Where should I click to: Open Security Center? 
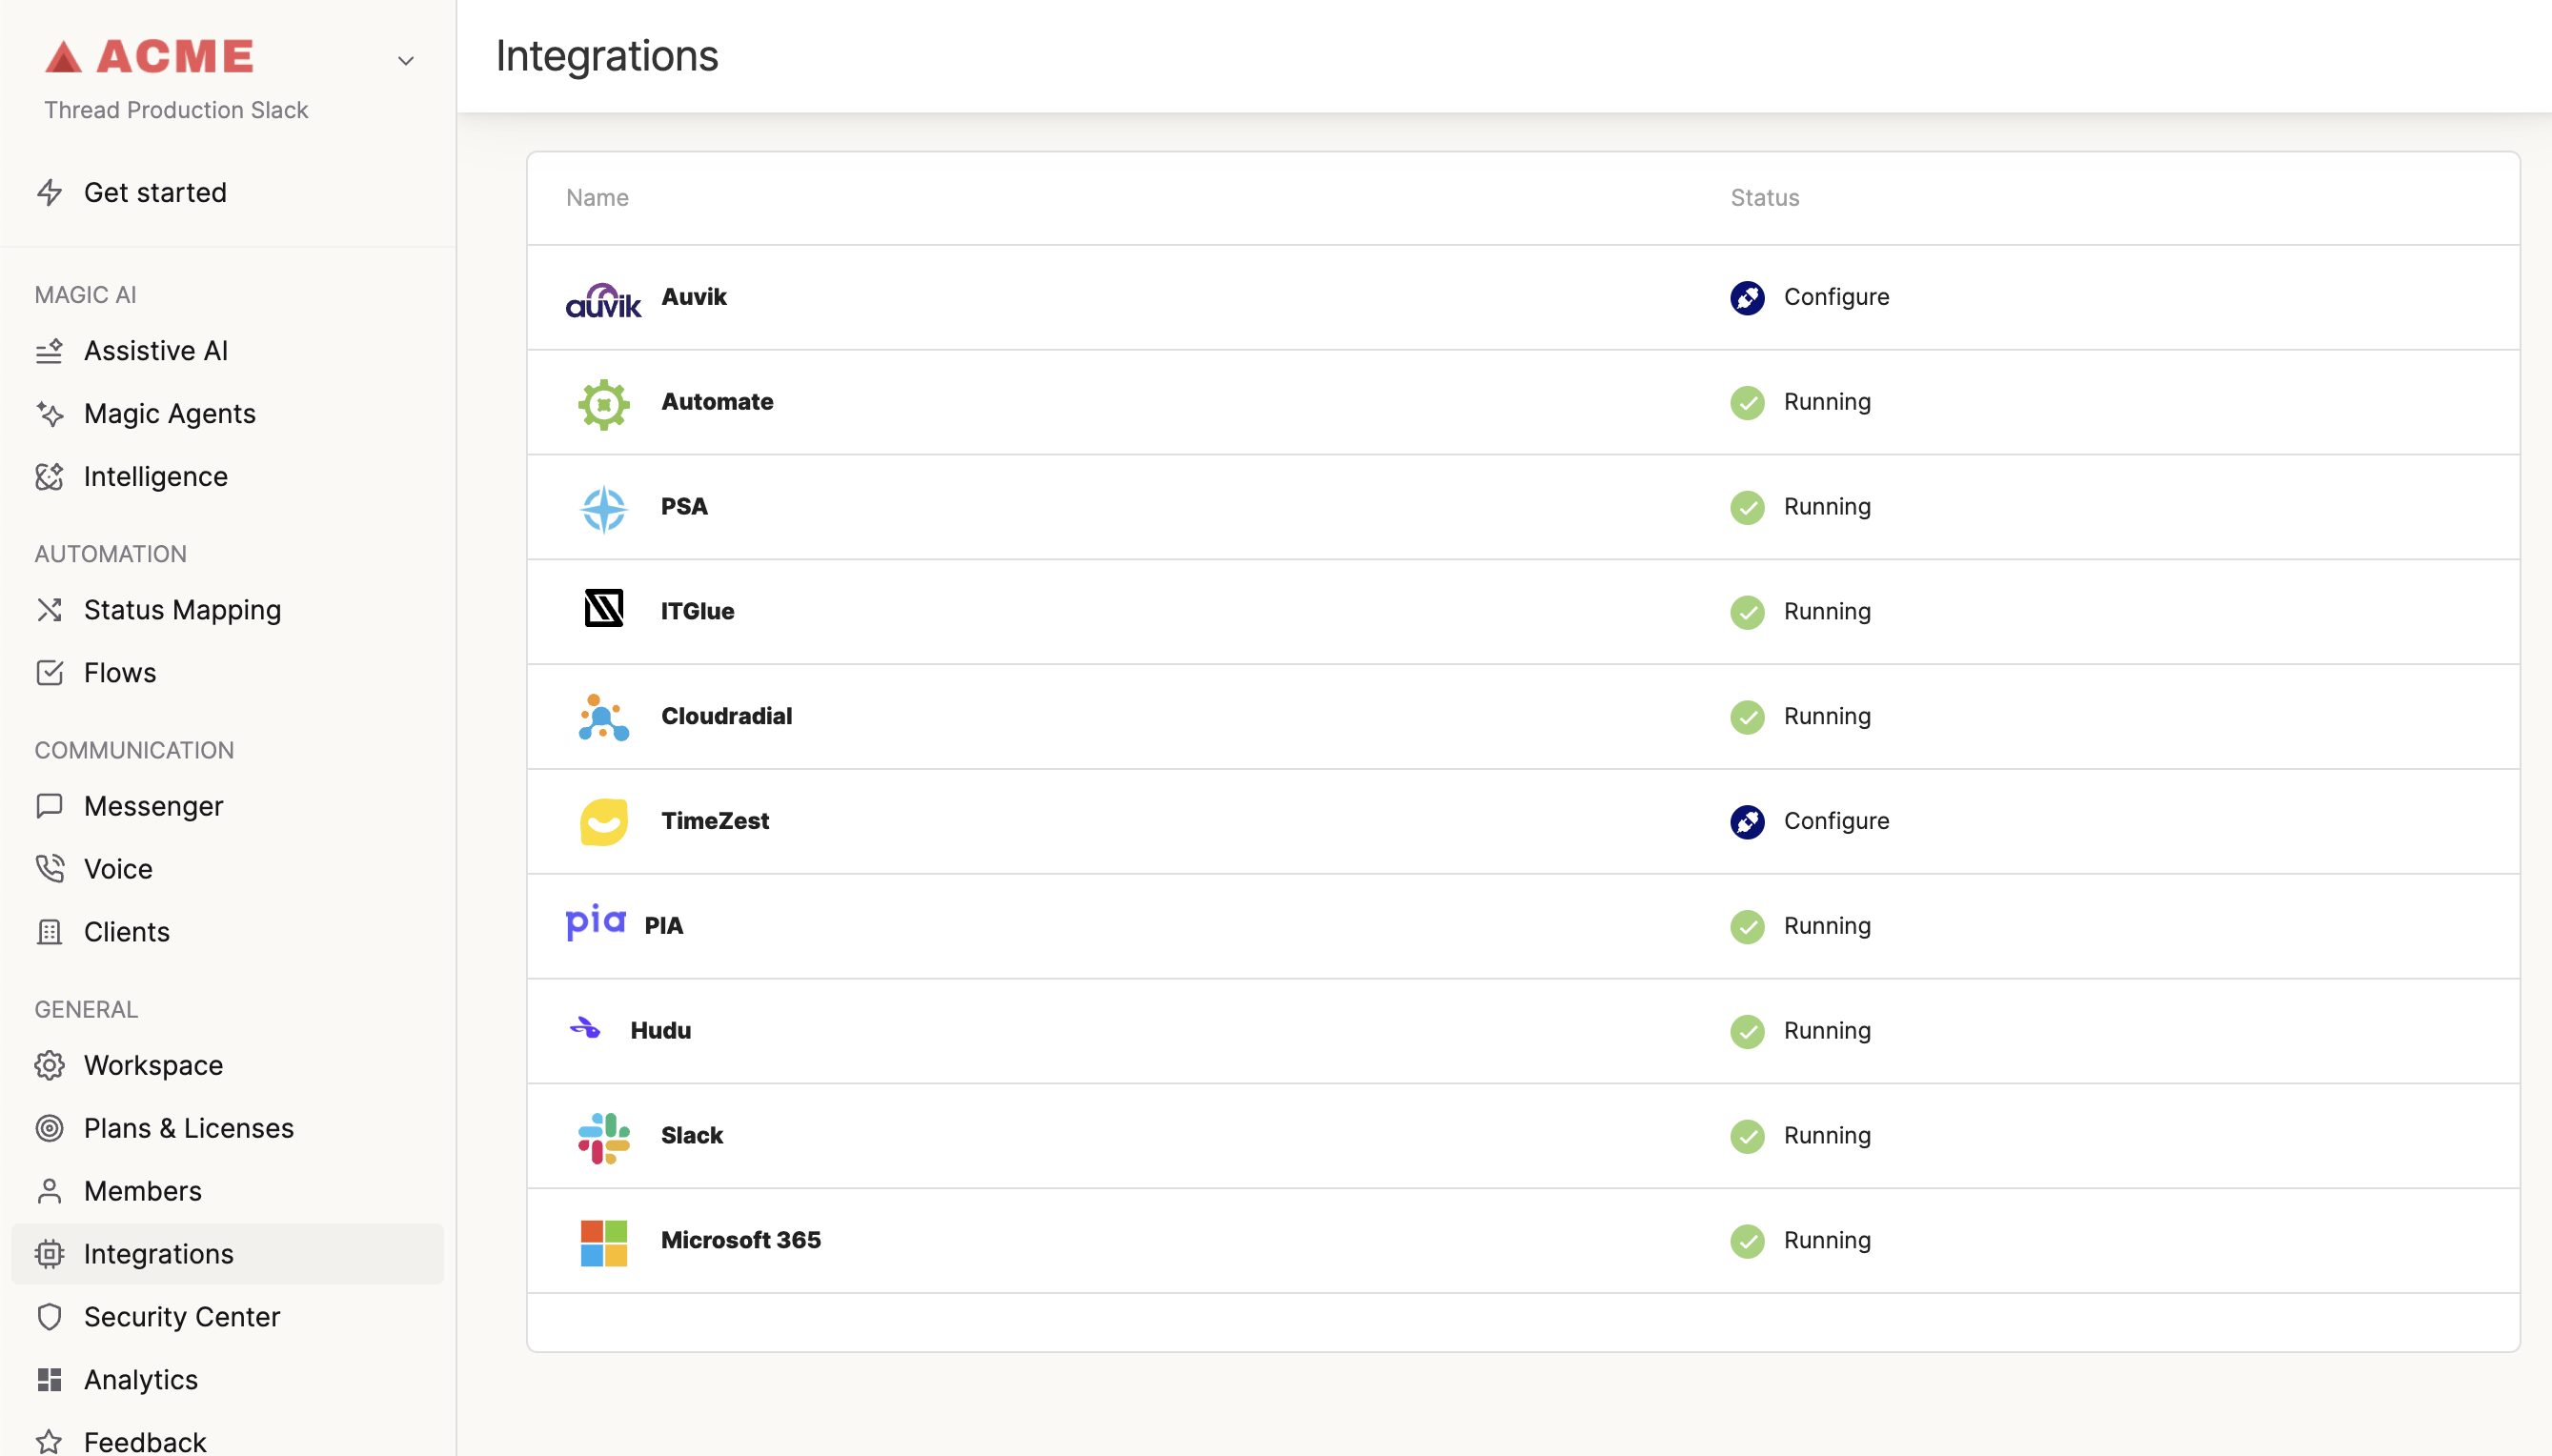click(182, 1316)
